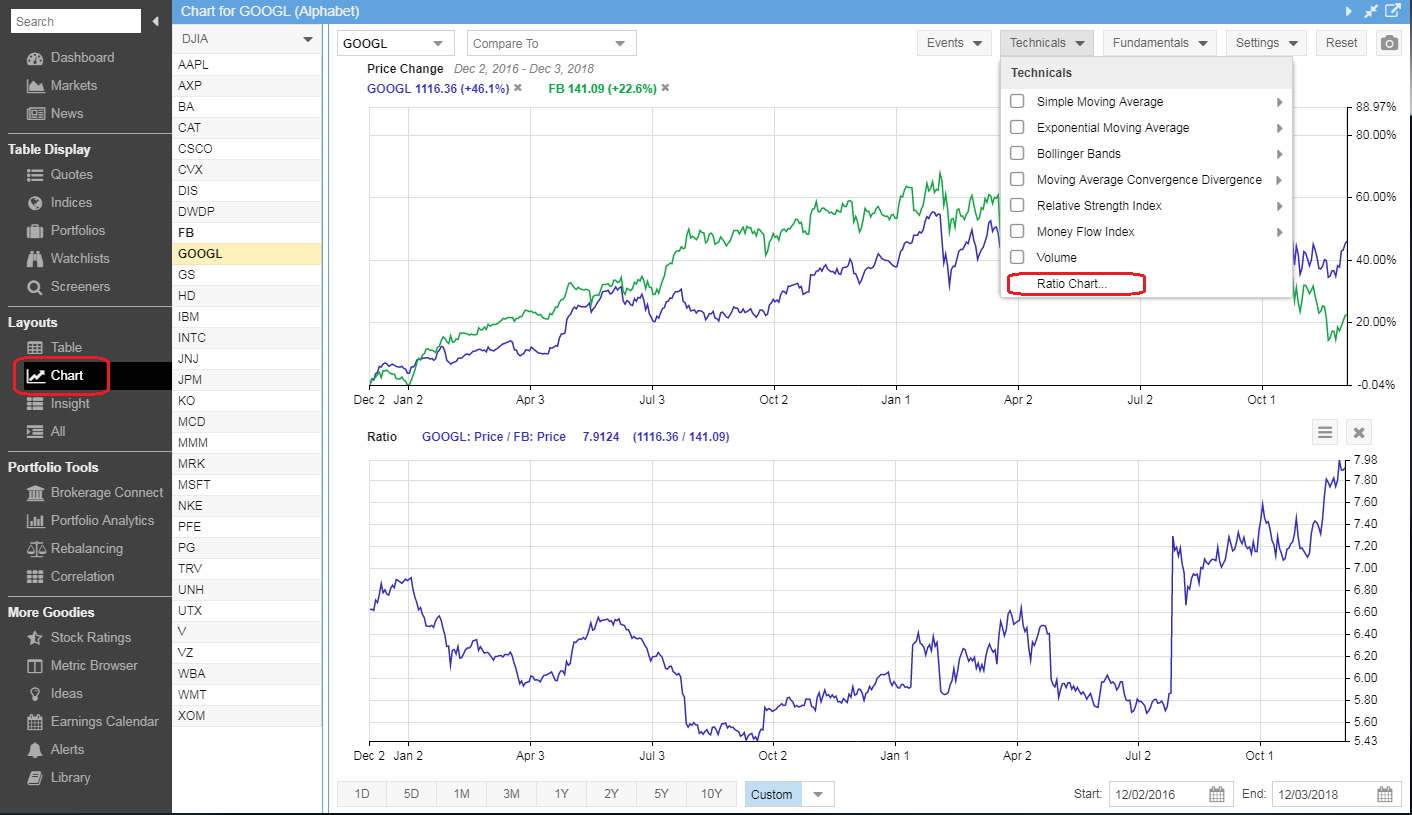Open the chart in a new window
The width and height of the screenshot is (1412, 815).
[x=1392, y=11]
